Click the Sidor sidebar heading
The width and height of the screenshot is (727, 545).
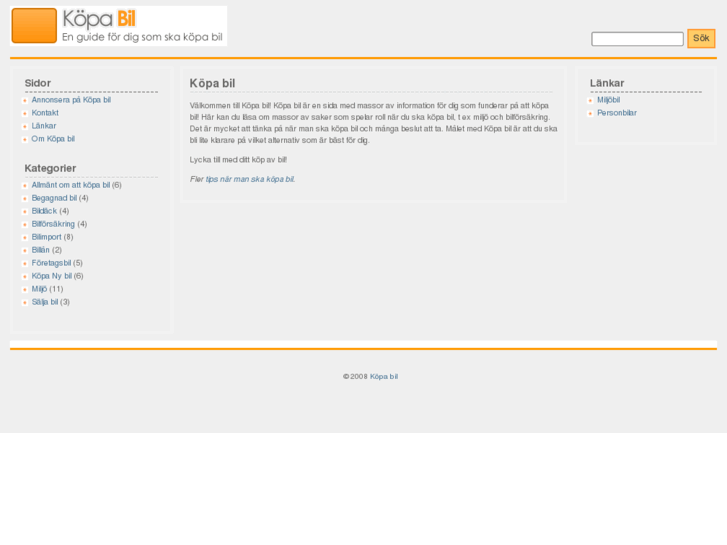click(38, 83)
